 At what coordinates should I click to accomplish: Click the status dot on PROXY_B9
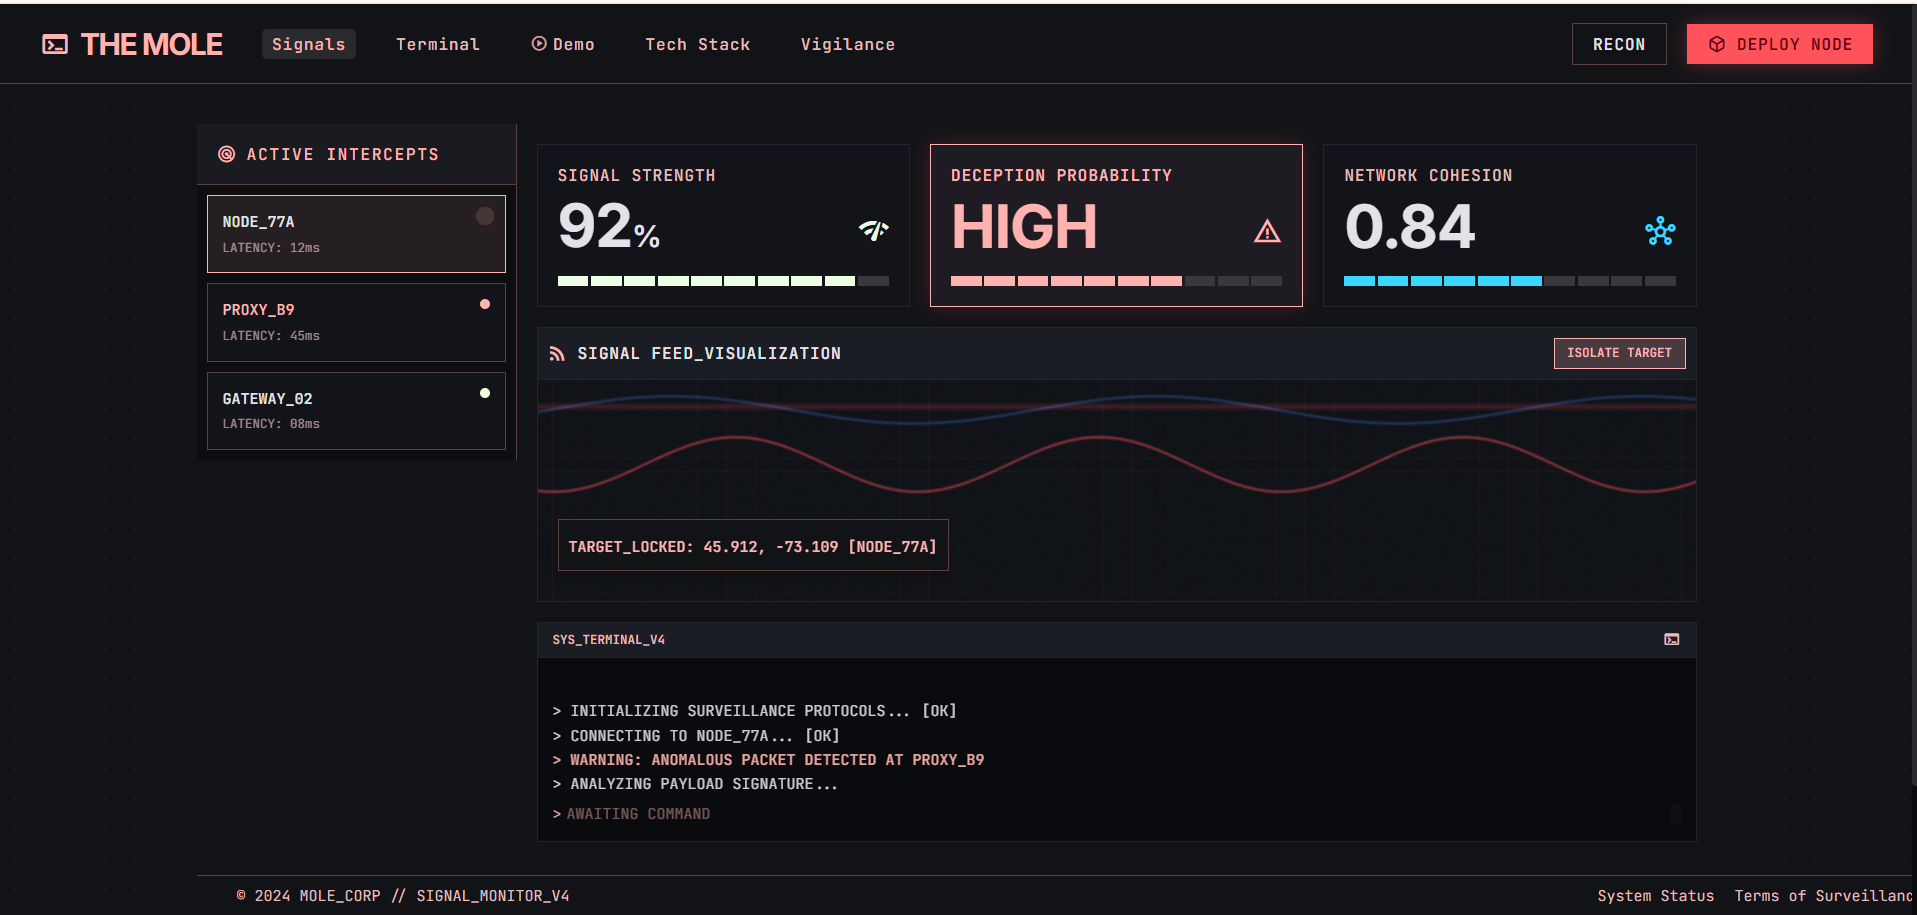485,304
